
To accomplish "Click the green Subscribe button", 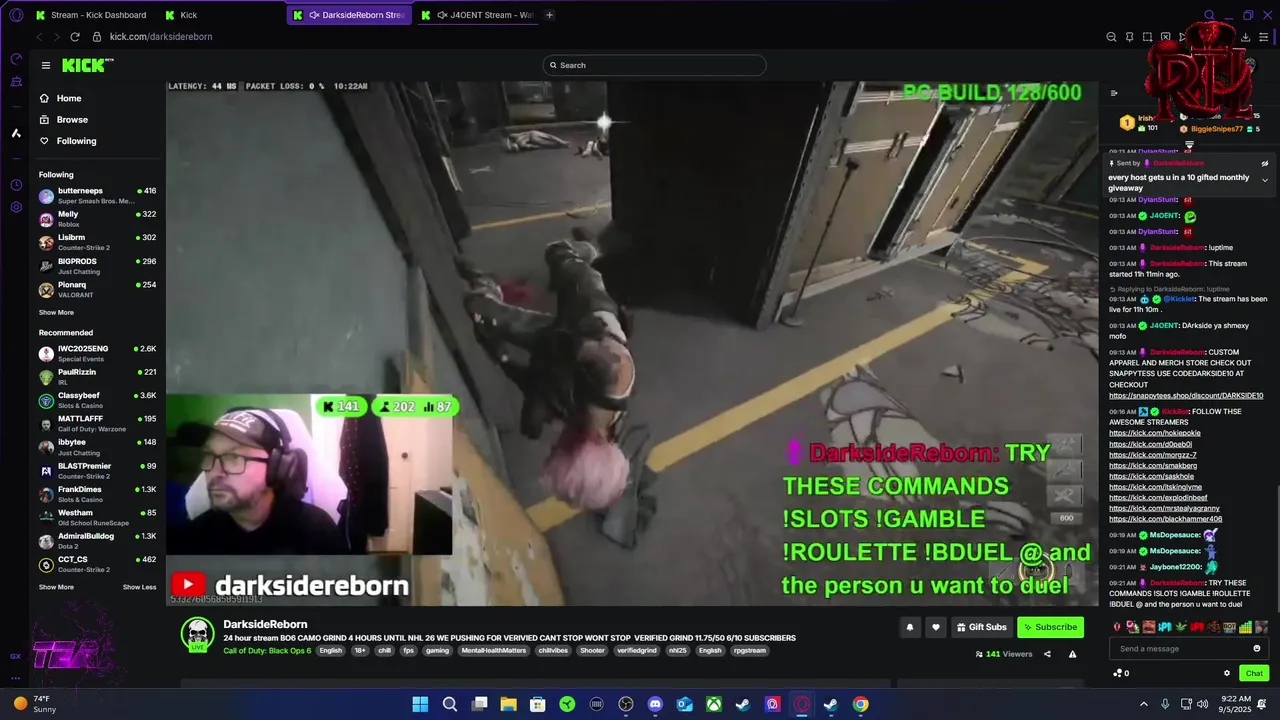I will (x=1050, y=627).
